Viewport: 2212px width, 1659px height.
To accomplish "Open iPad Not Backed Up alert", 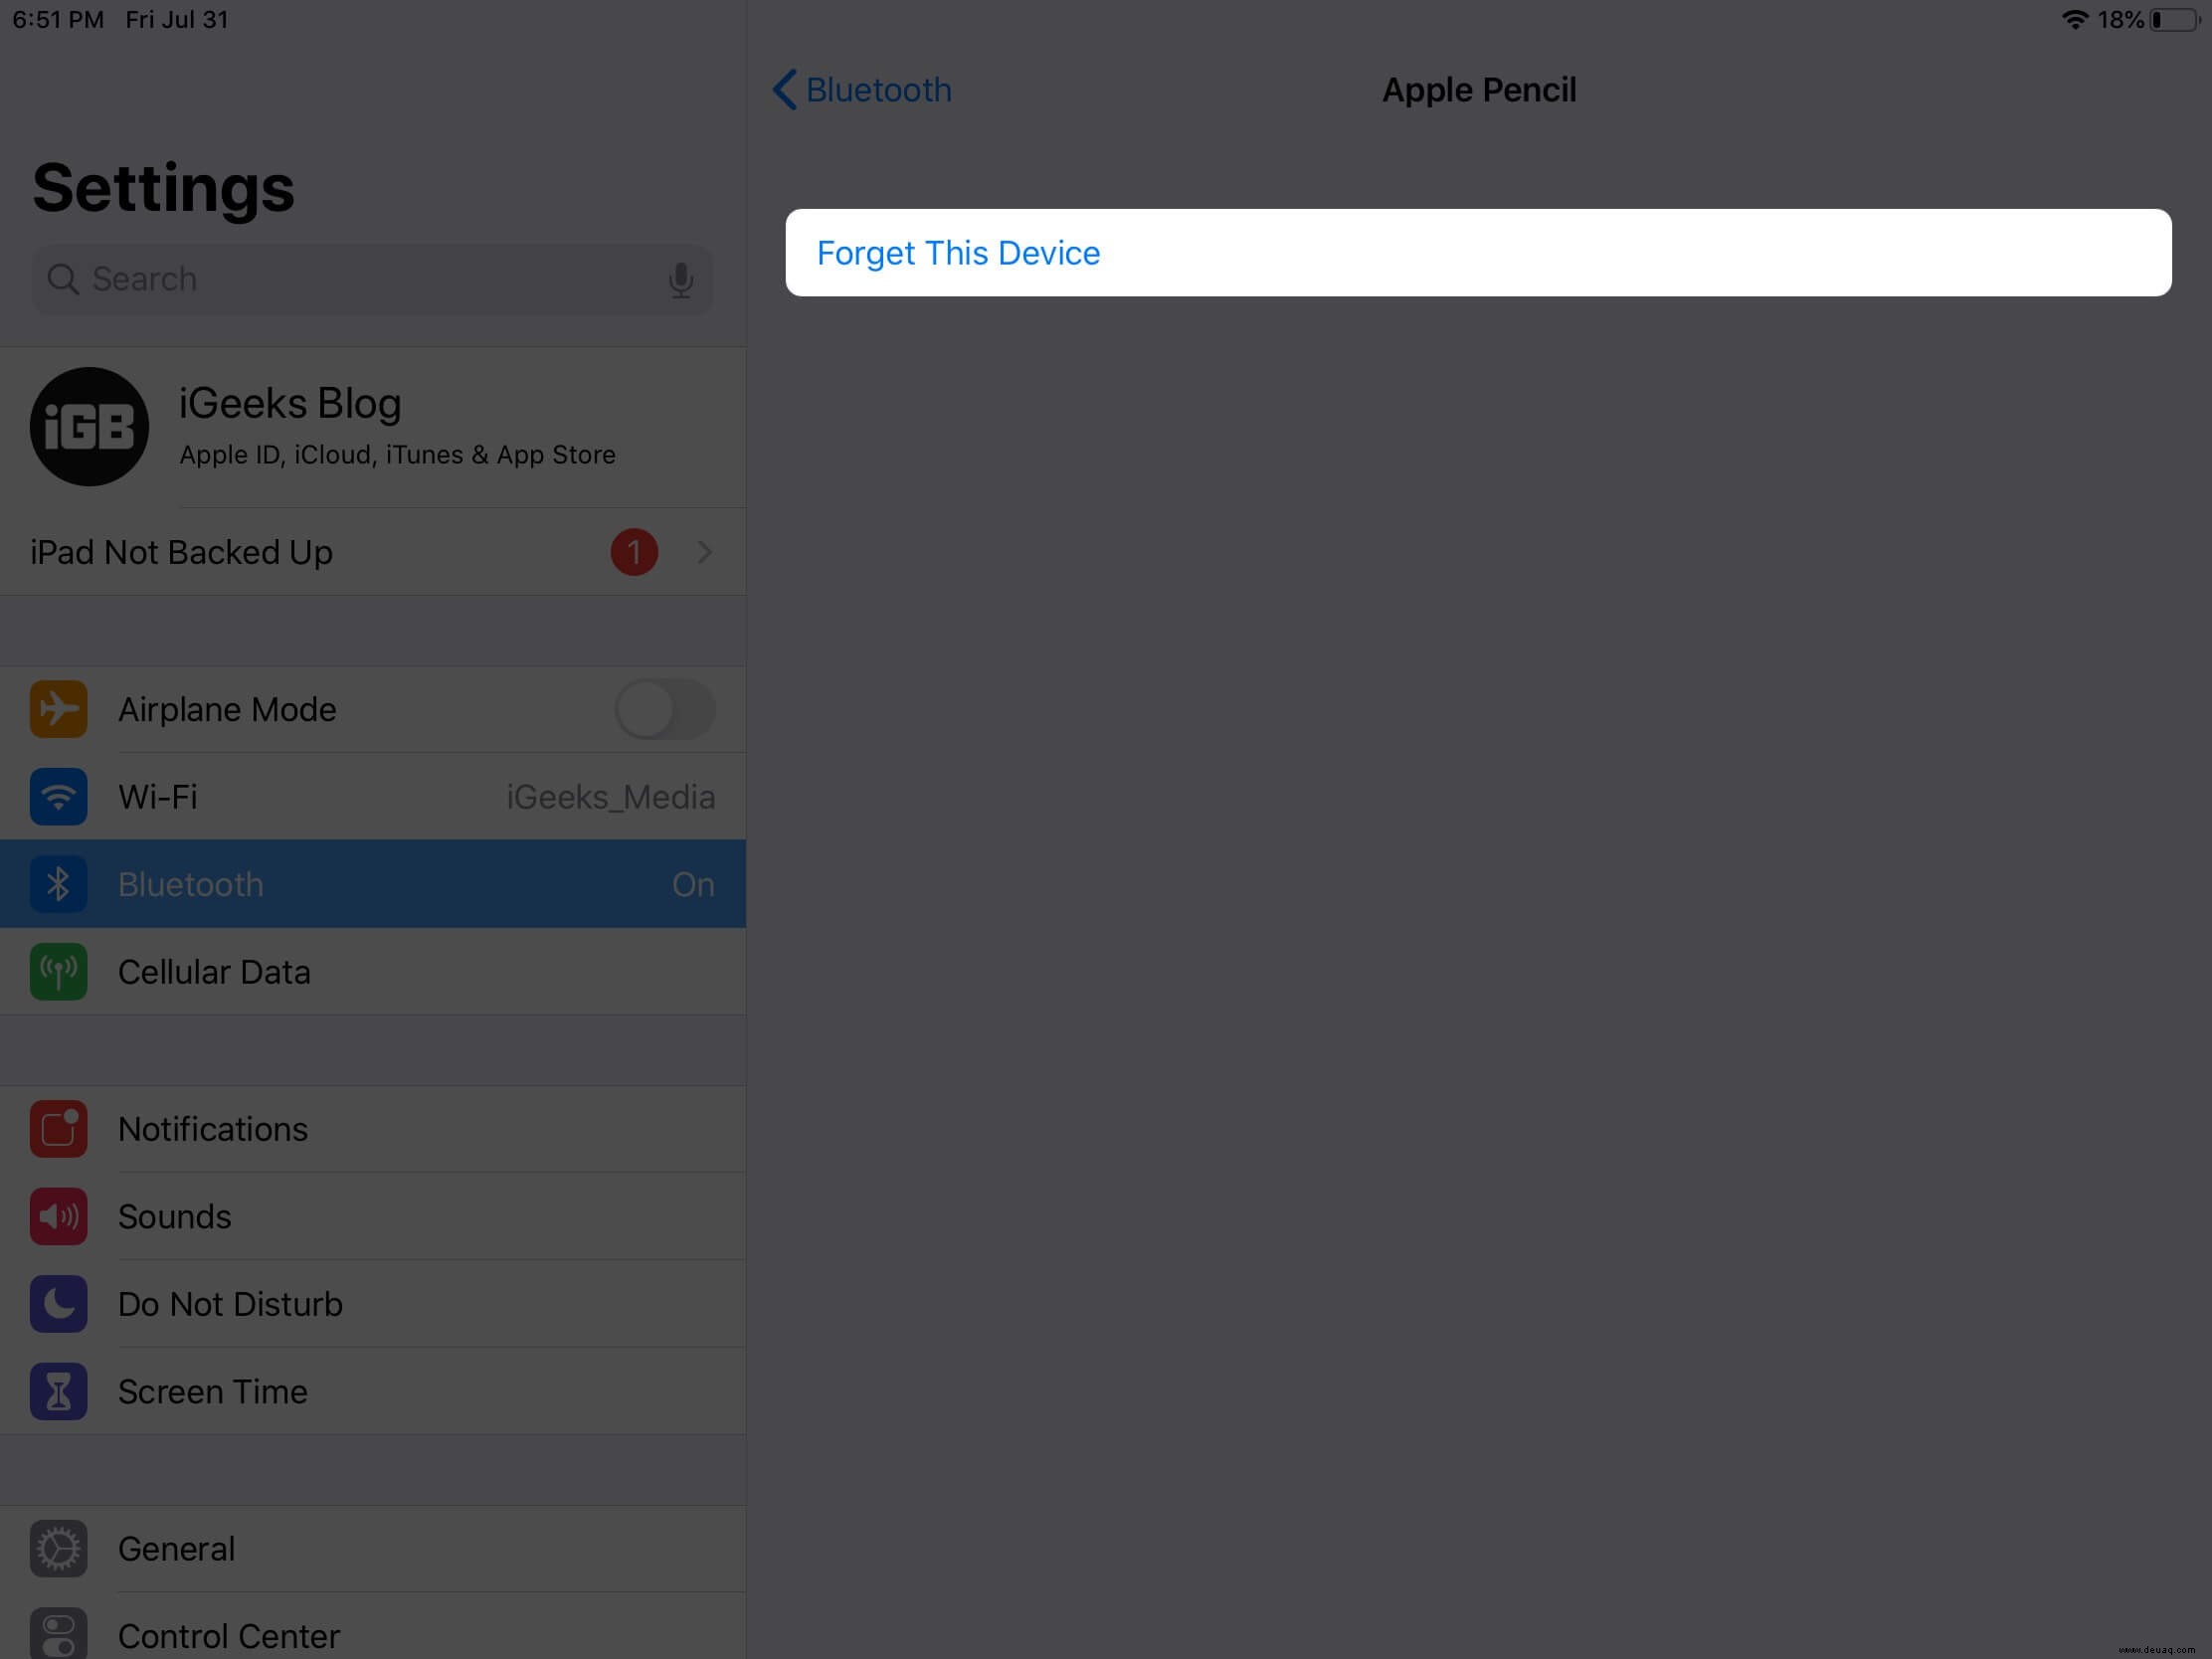I will click(x=372, y=552).
